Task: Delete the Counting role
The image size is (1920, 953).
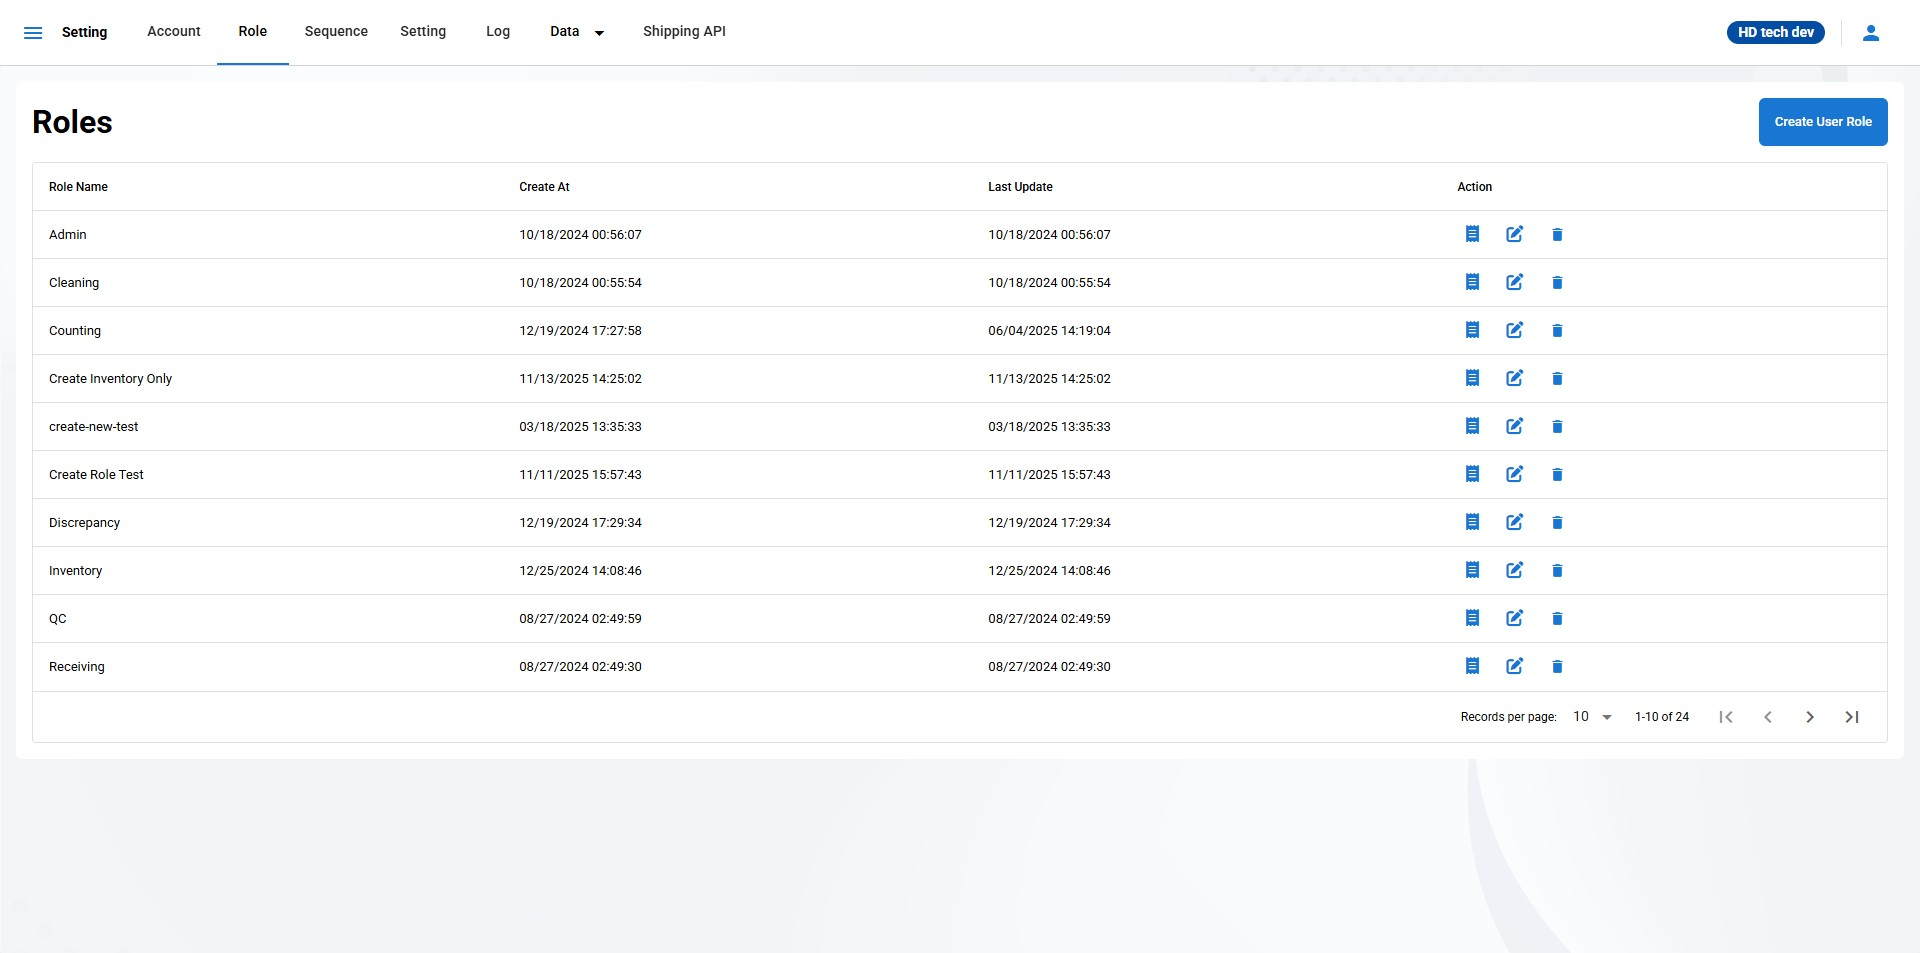Action: point(1556,331)
